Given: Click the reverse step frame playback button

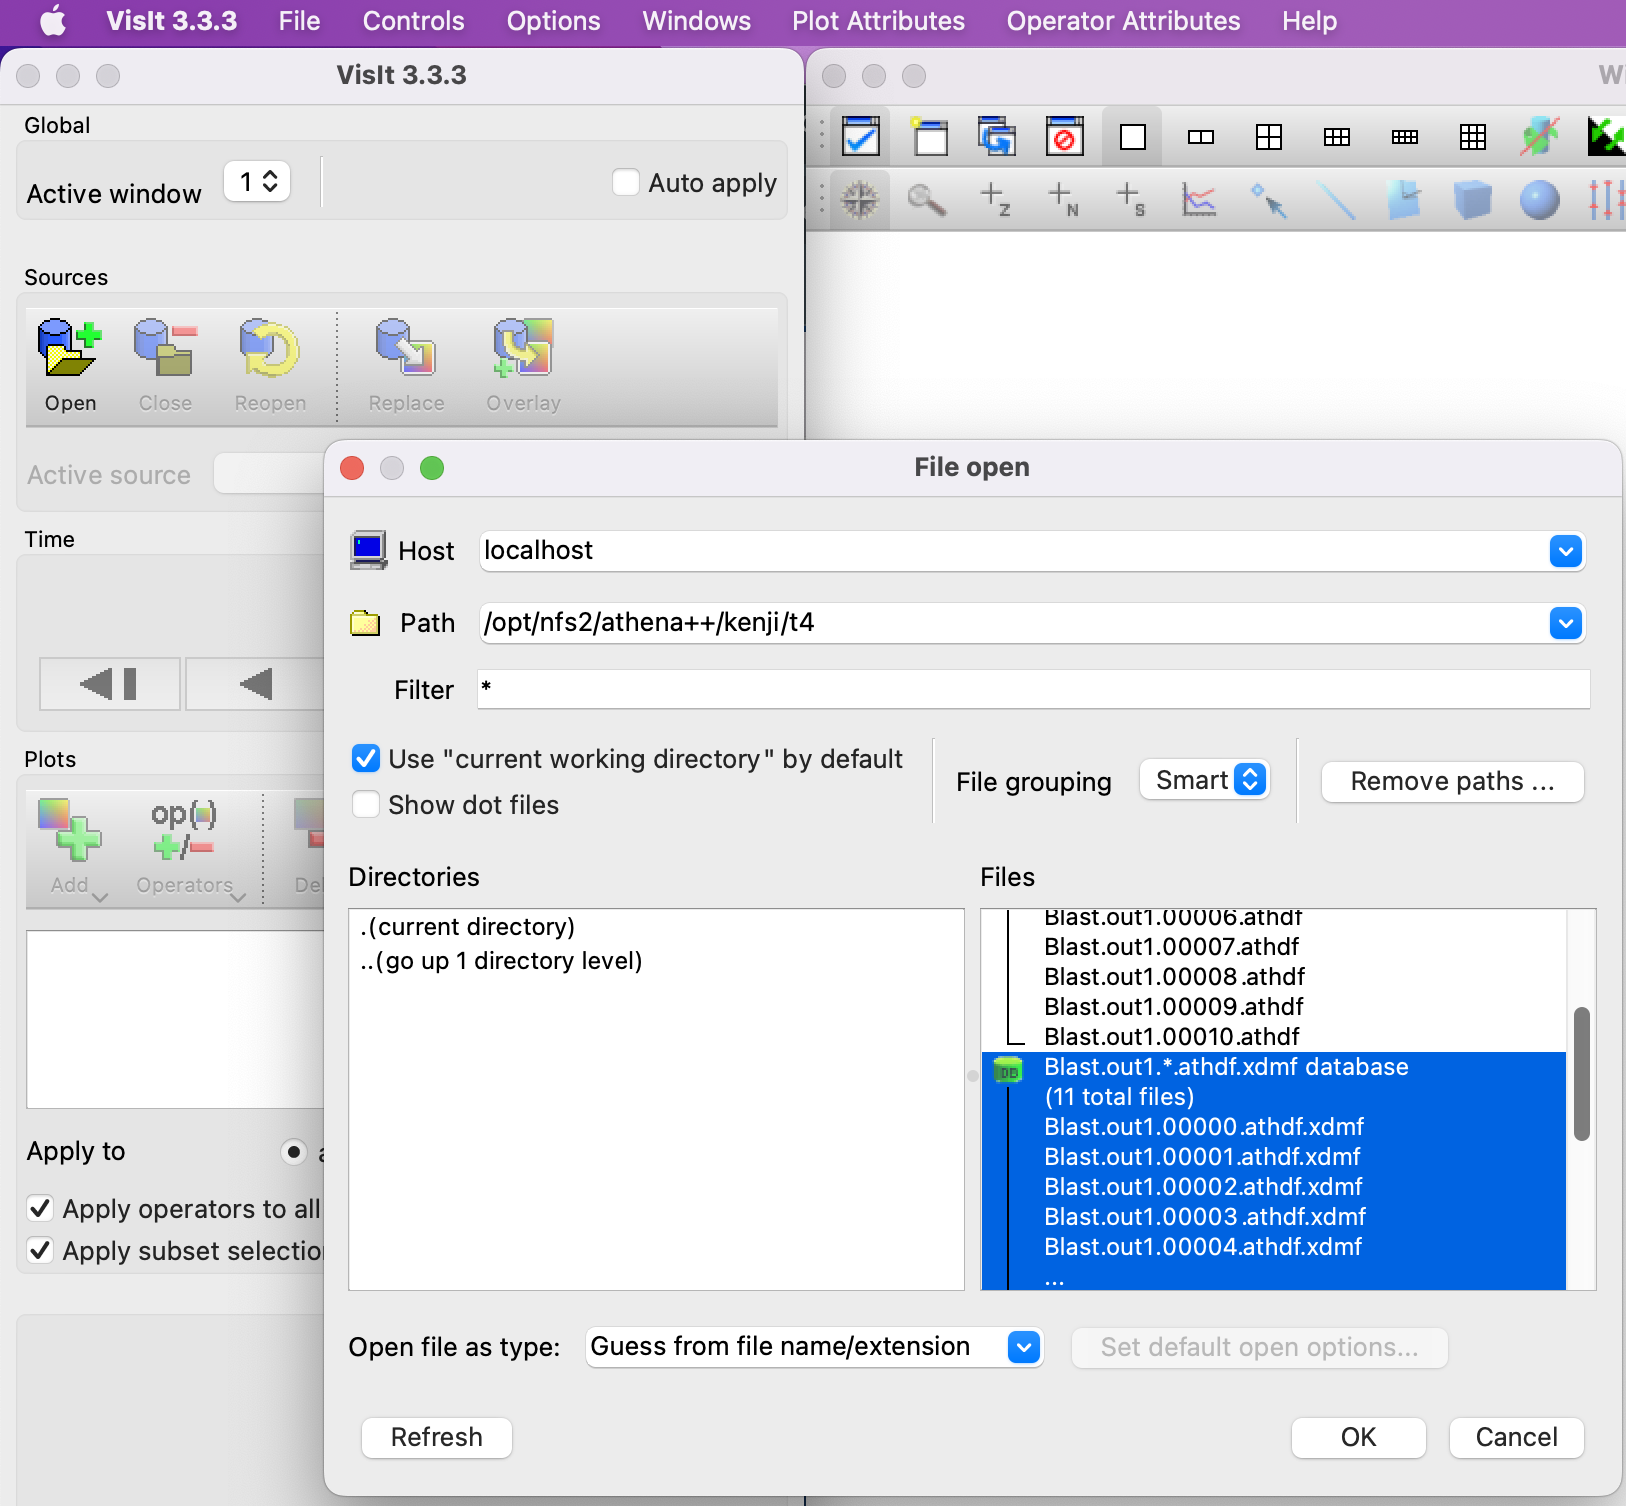Looking at the screenshot, I should tap(110, 684).
